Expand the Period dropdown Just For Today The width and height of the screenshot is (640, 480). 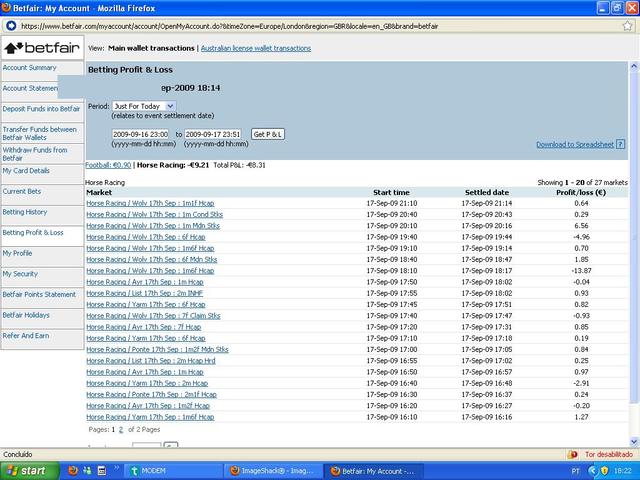click(x=144, y=106)
